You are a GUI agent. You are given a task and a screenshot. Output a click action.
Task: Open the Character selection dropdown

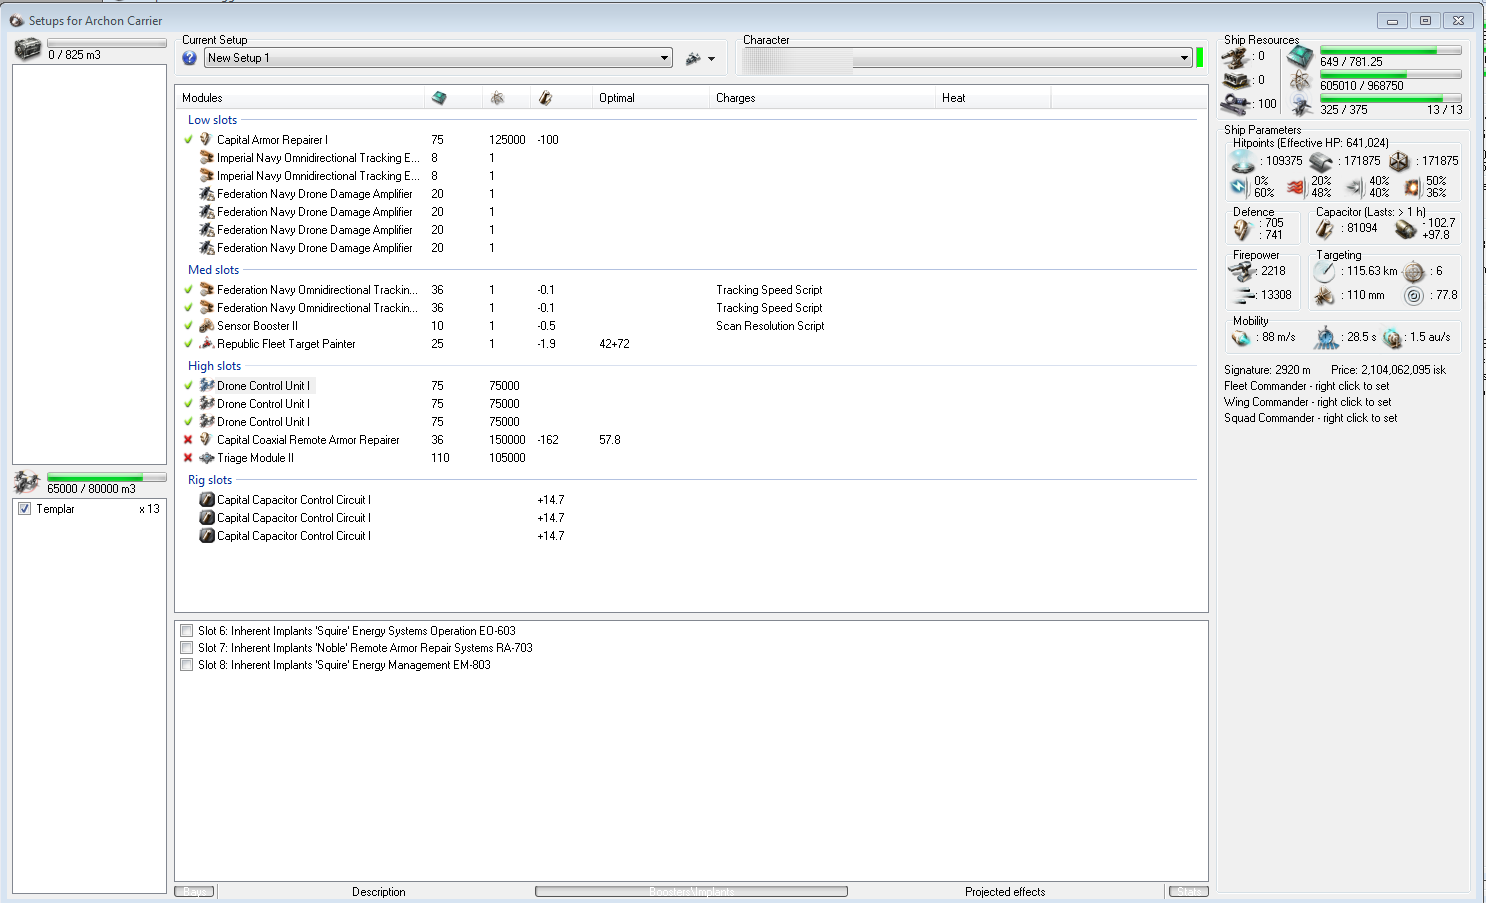967,59
